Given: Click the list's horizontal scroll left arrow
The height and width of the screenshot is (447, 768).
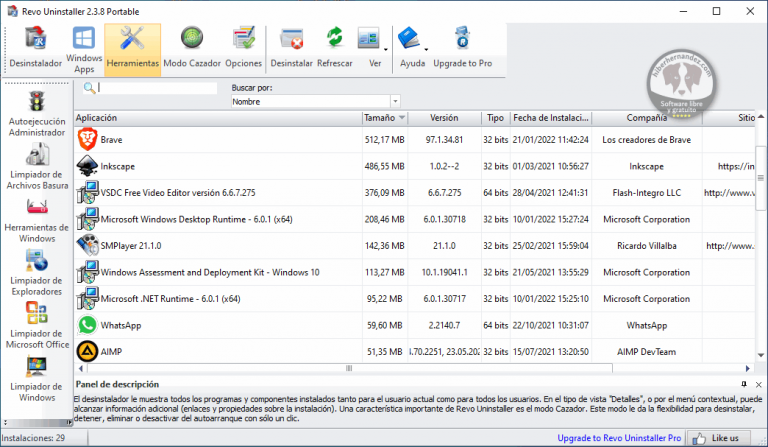Looking at the screenshot, I should tap(81, 368).
